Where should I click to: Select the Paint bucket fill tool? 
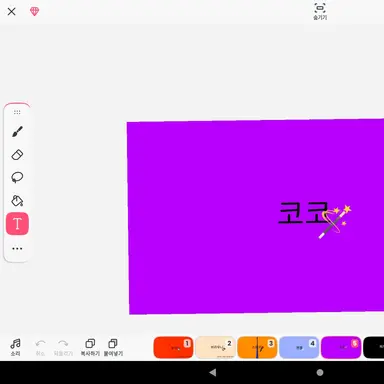tap(17, 201)
